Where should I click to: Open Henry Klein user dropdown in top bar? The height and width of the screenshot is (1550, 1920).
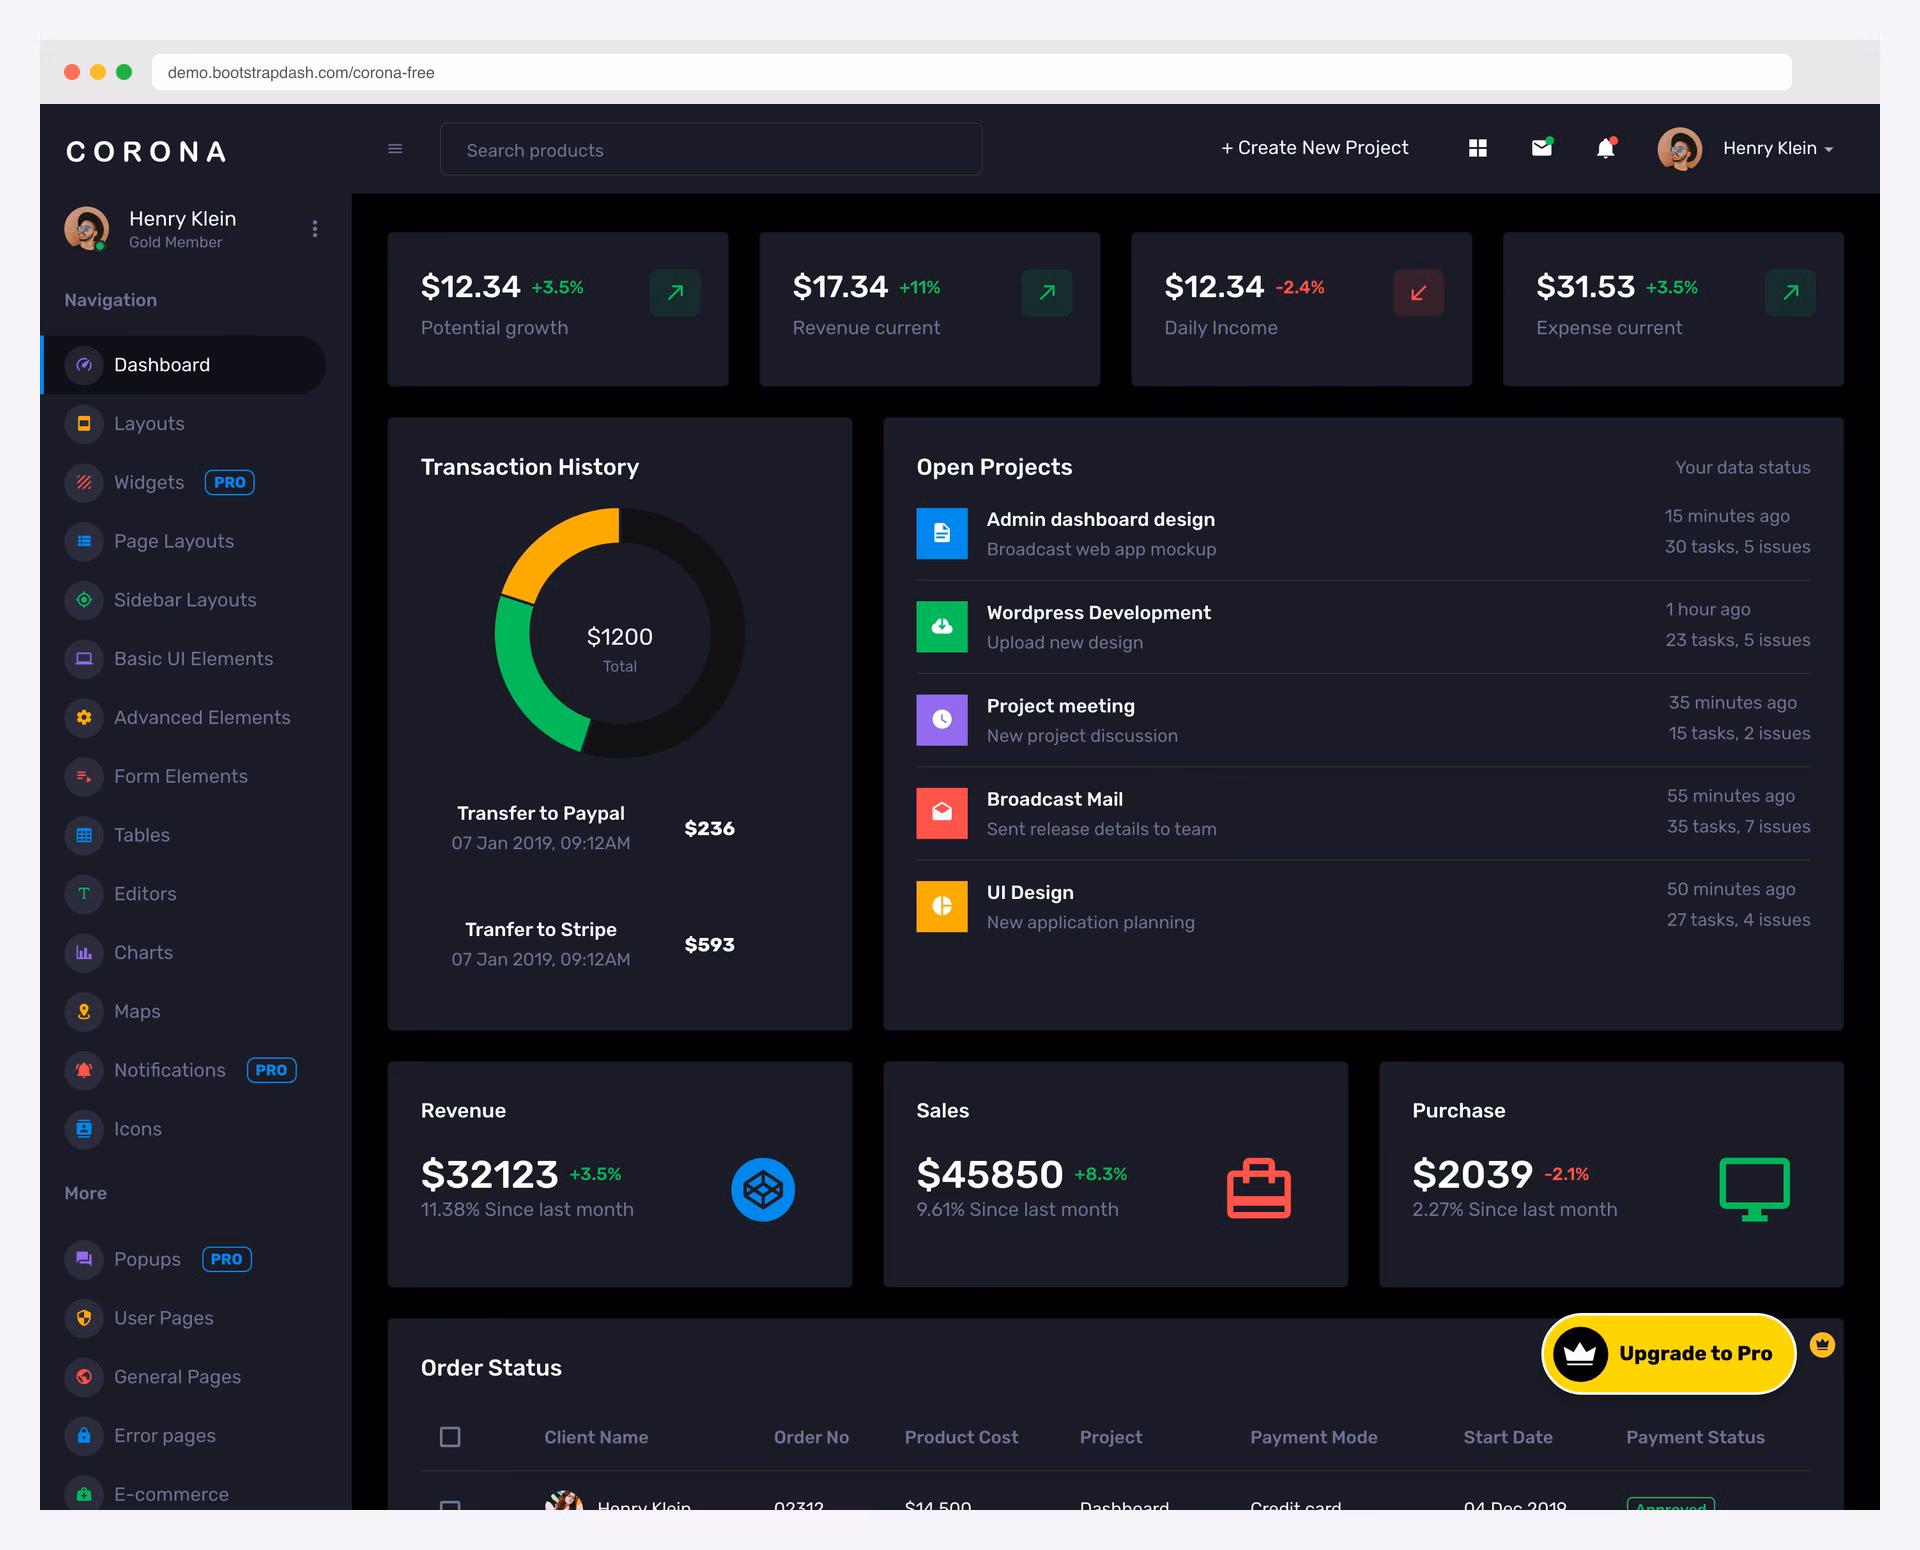click(1777, 148)
